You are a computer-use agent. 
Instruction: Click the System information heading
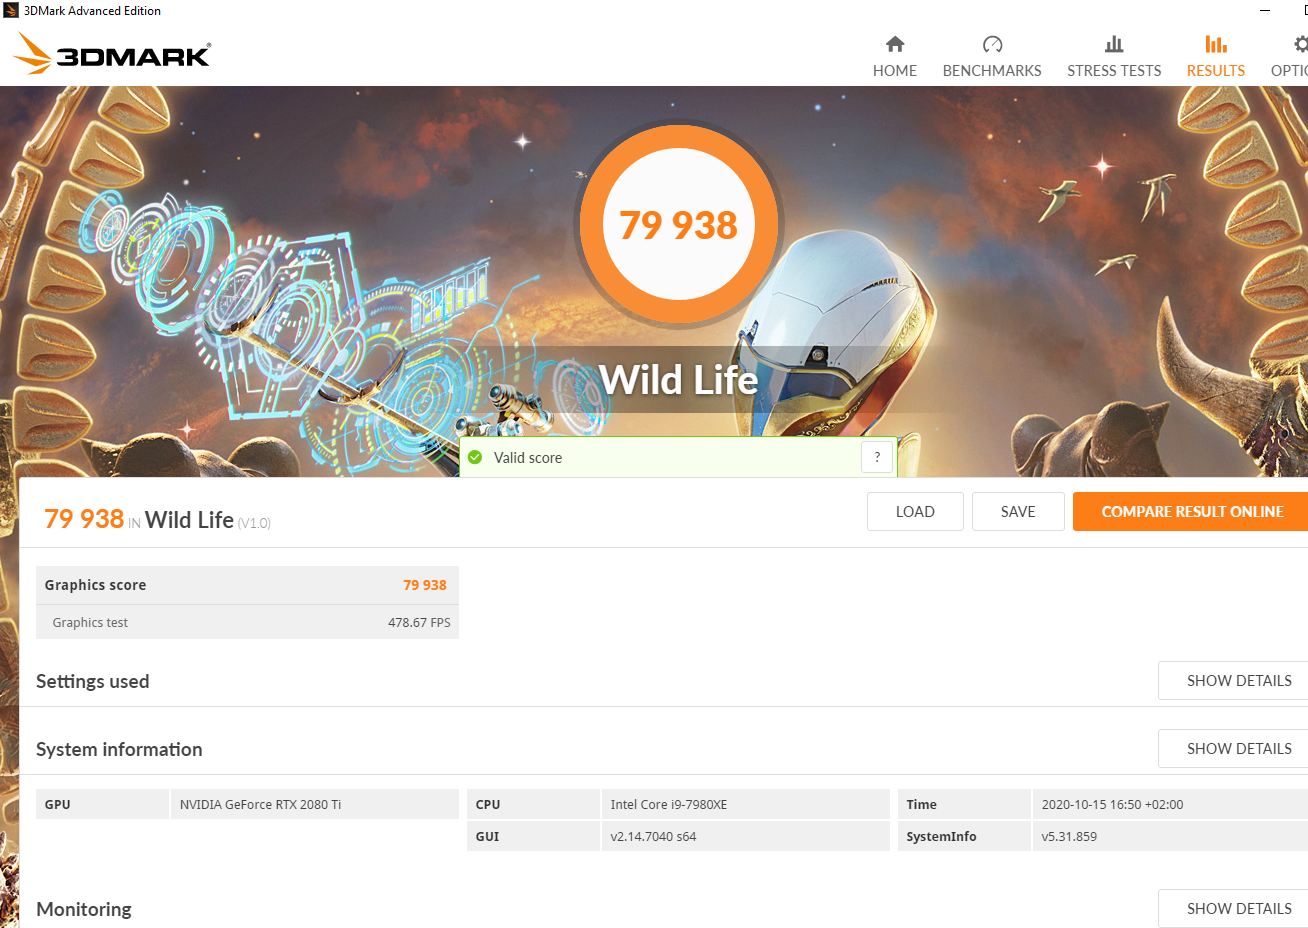(x=119, y=749)
